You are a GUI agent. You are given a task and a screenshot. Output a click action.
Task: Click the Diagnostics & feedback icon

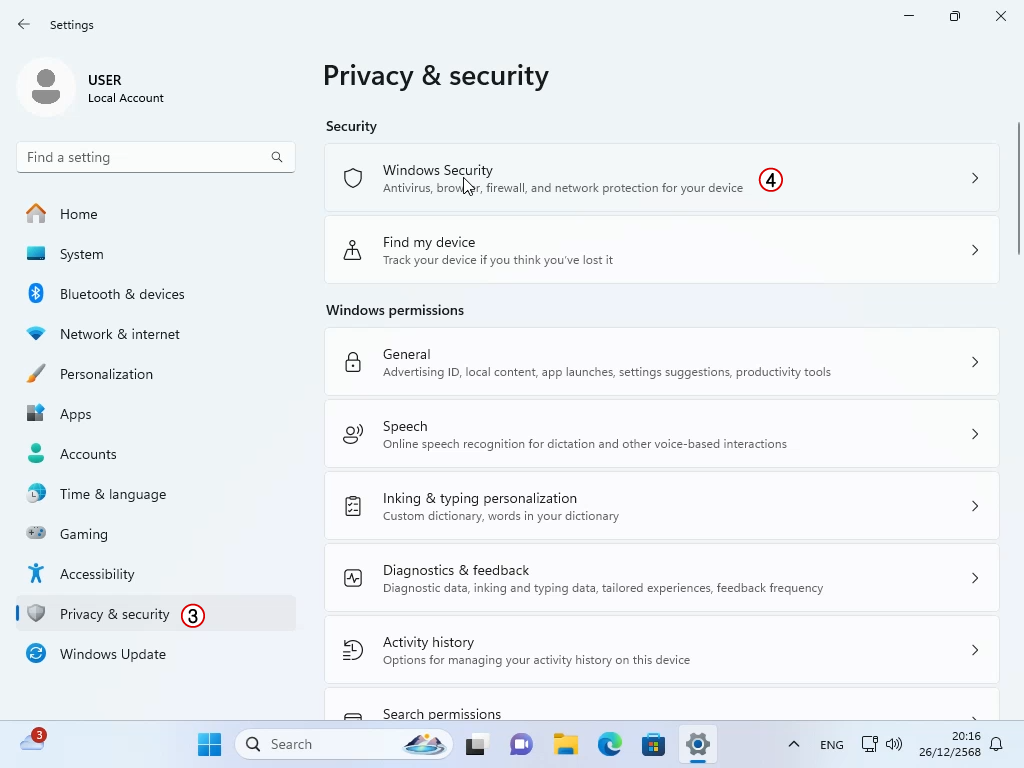[x=353, y=578]
